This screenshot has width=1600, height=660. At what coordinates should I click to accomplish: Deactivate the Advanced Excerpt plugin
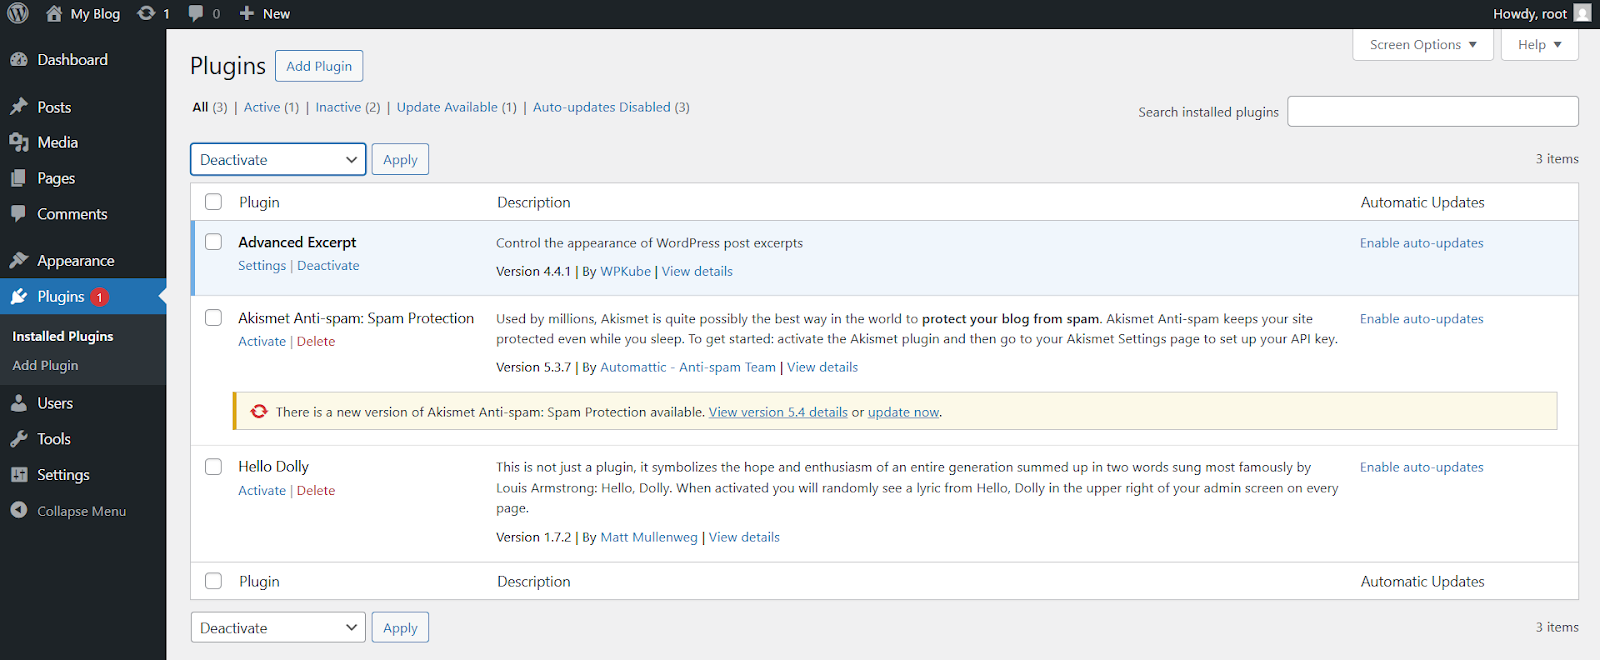tap(328, 265)
